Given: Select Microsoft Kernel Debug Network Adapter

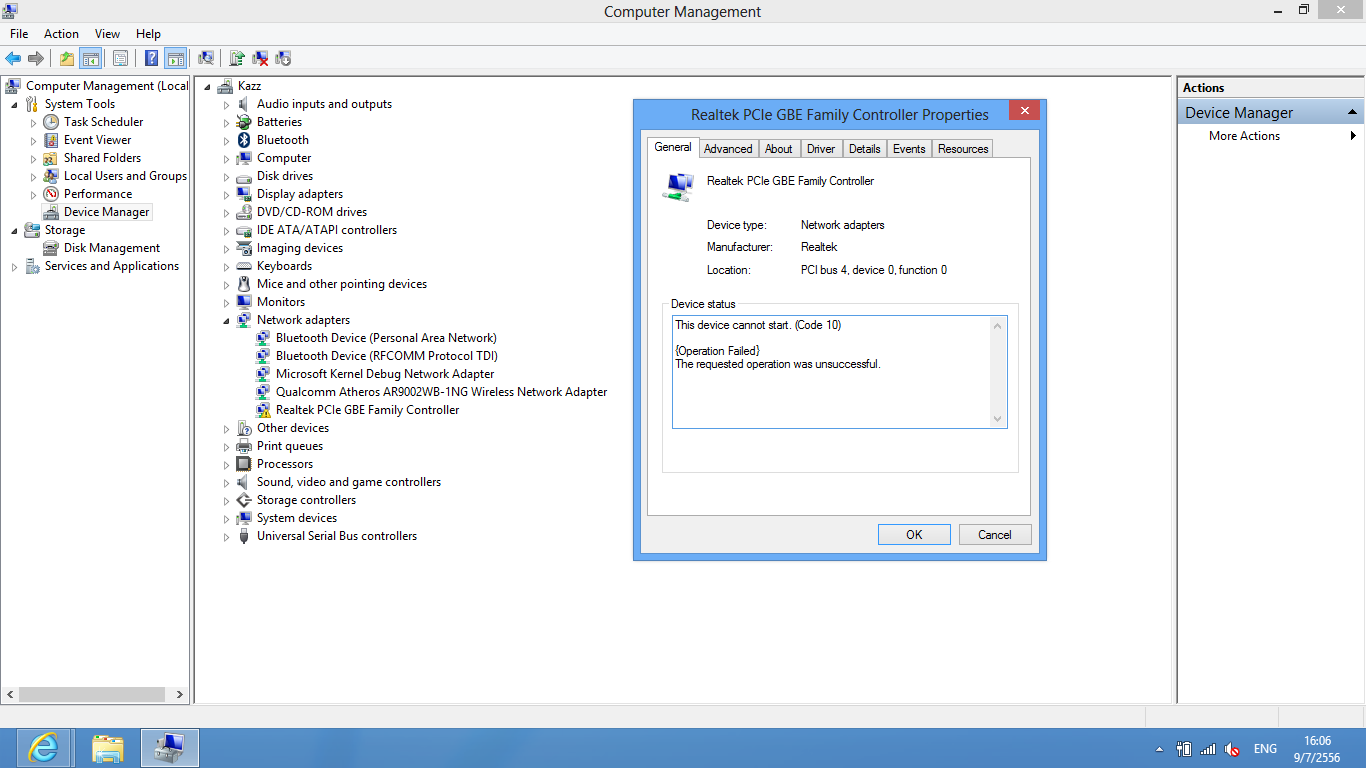Looking at the screenshot, I should tap(385, 374).
